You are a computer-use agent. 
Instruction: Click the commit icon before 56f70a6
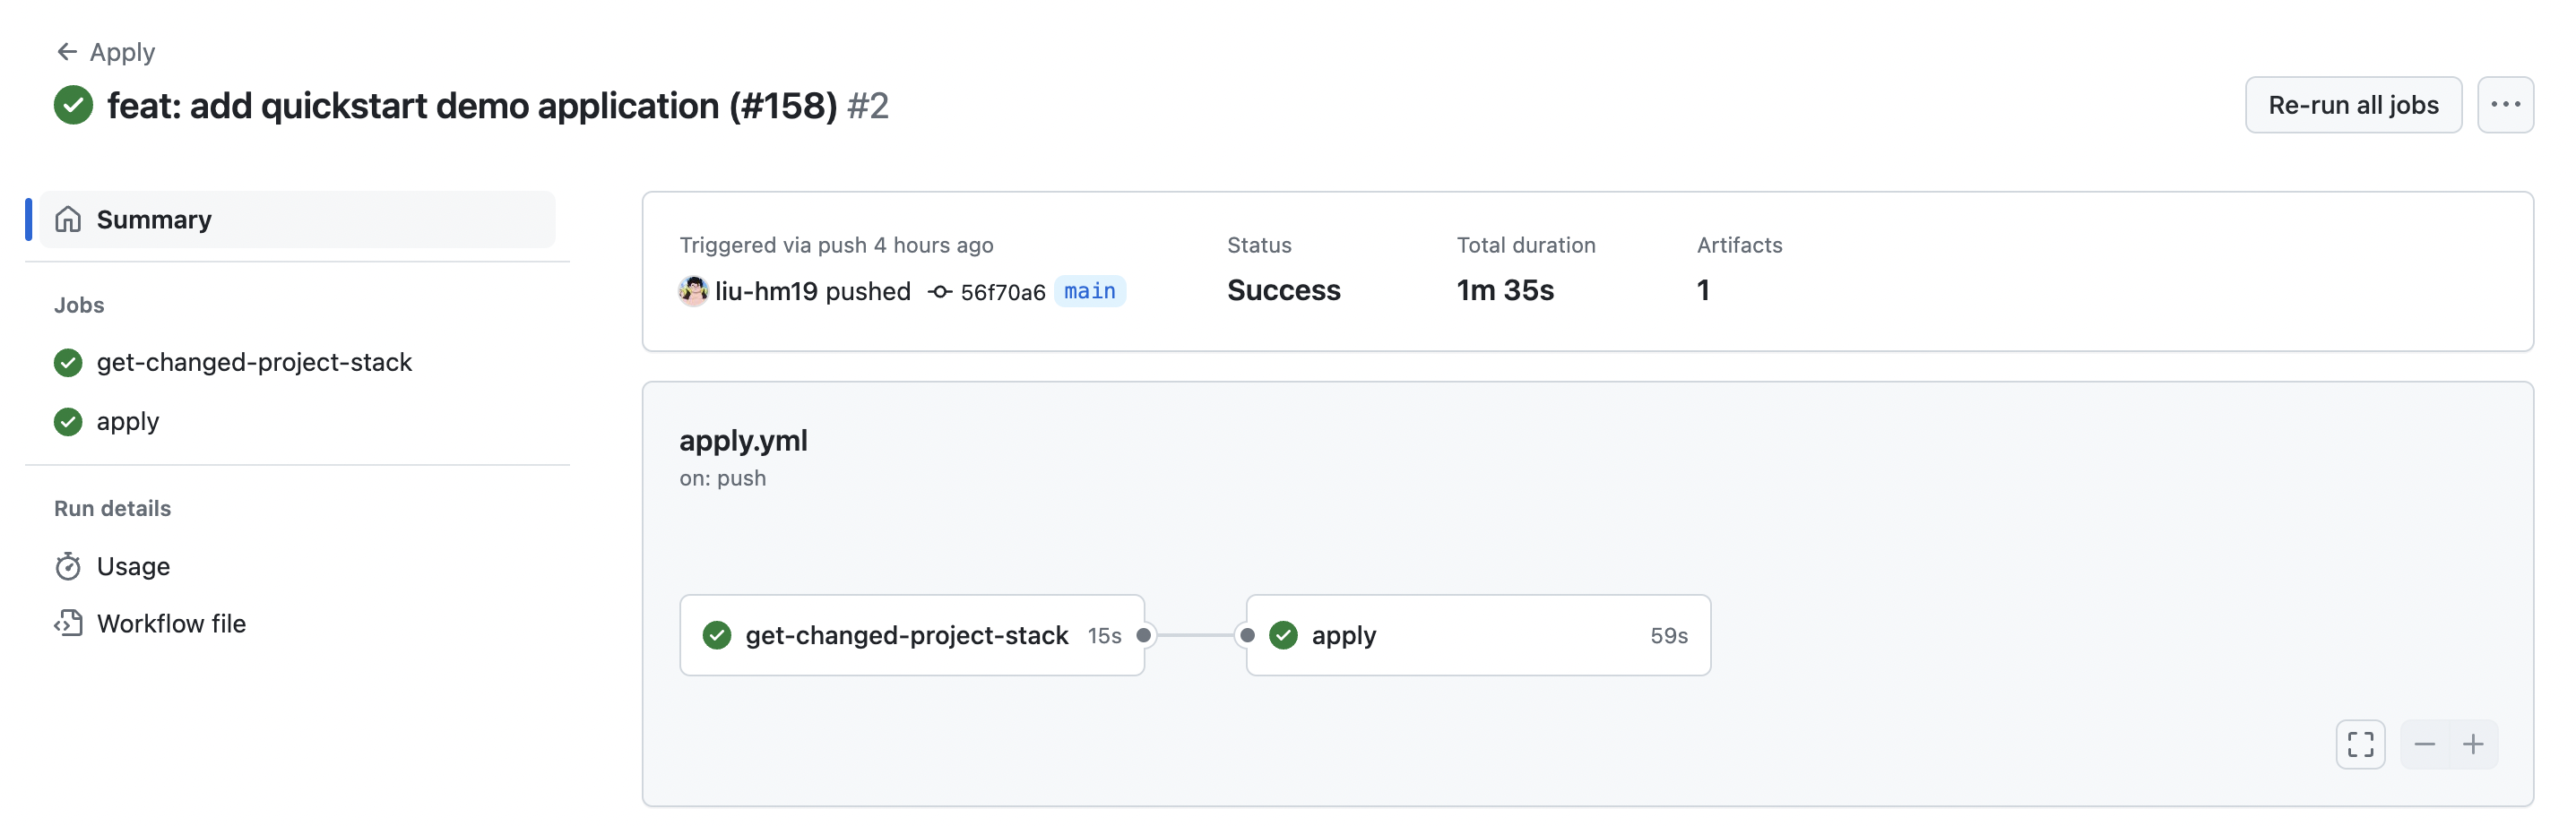(x=939, y=291)
